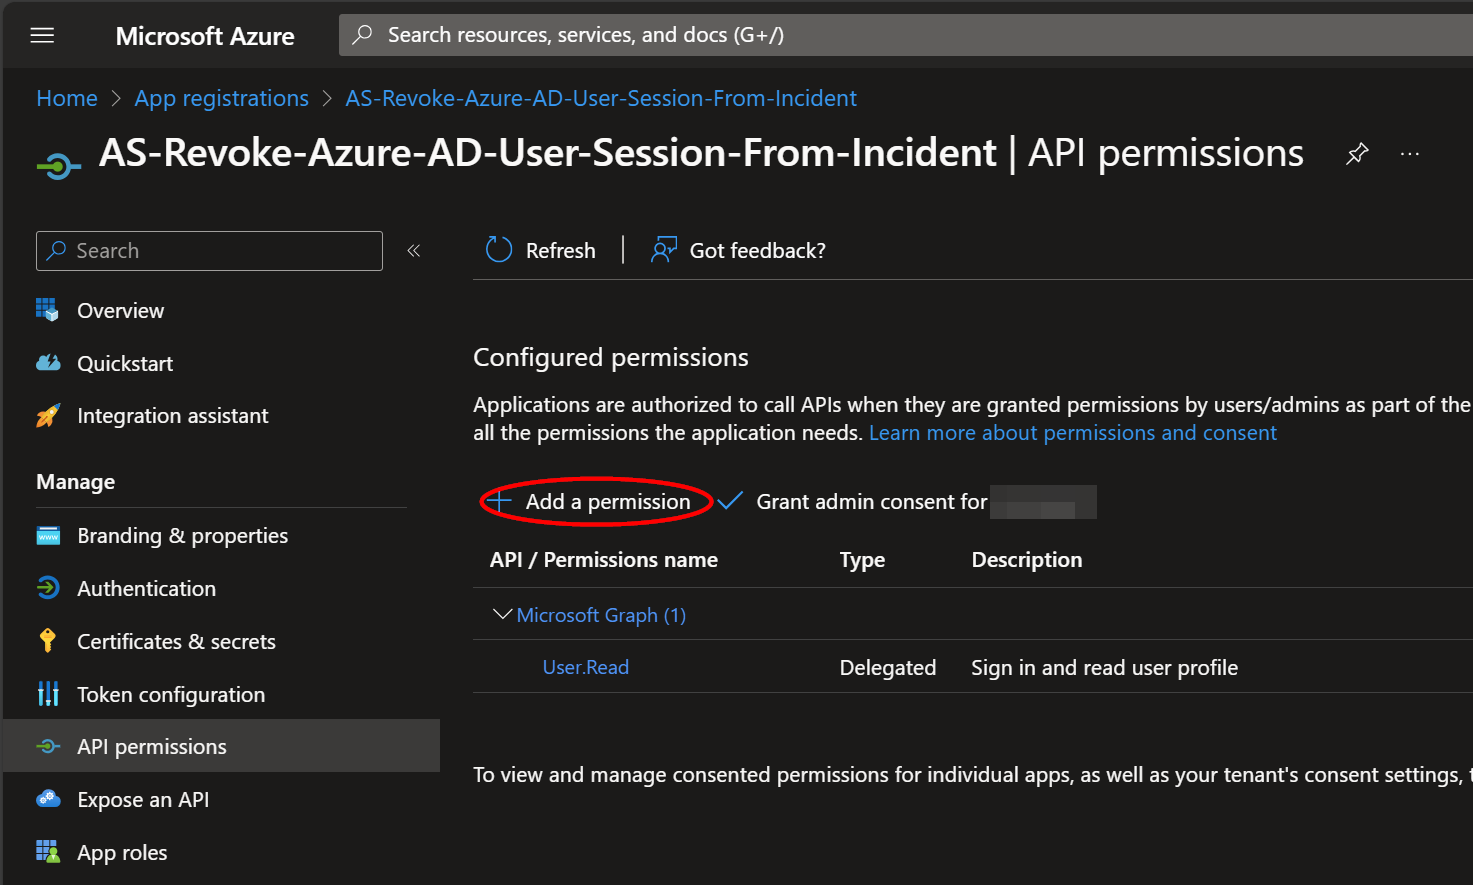The height and width of the screenshot is (885, 1473).
Task: Navigate to App registrations breadcrumb
Action: click(221, 98)
